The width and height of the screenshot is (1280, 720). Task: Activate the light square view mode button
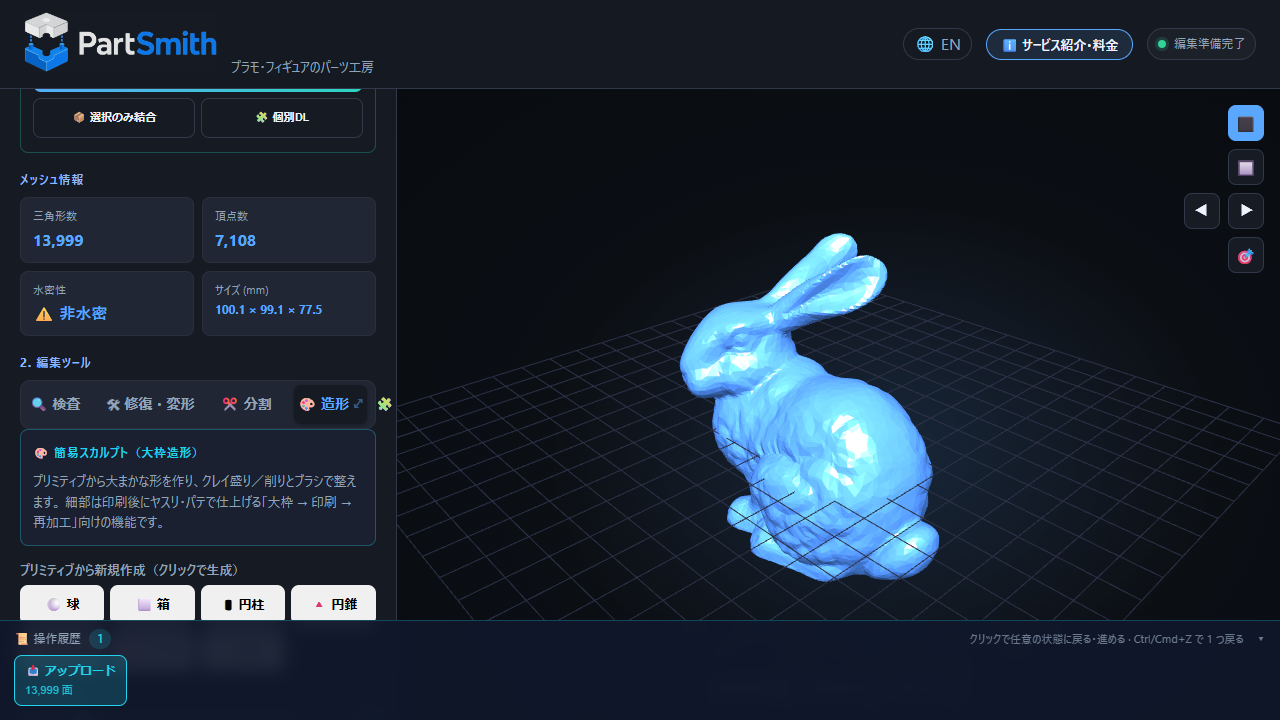click(1246, 167)
